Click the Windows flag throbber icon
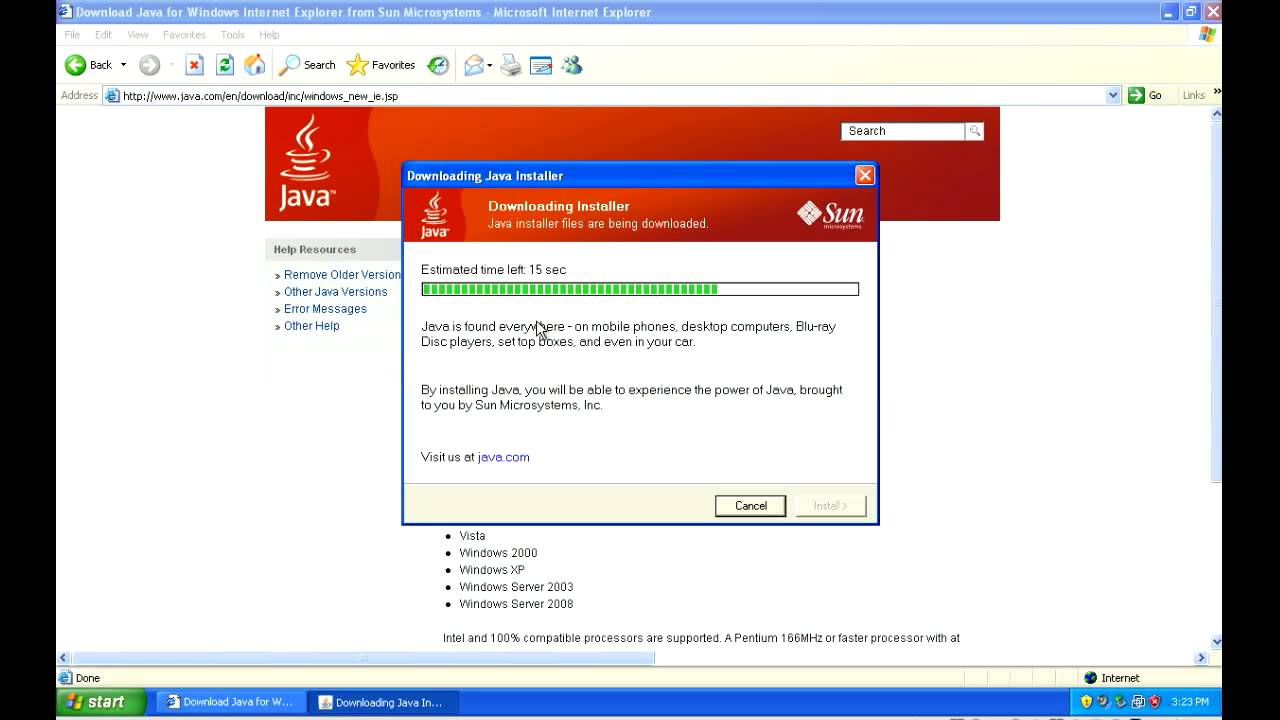Screen dimensions: 1280x720 pos(1207,34)
